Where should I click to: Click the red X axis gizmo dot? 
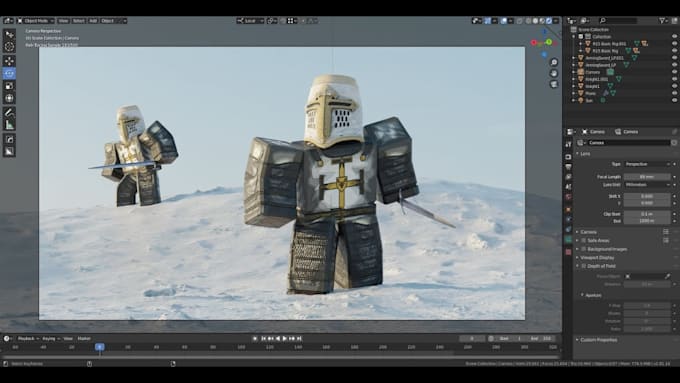[534, 43]
